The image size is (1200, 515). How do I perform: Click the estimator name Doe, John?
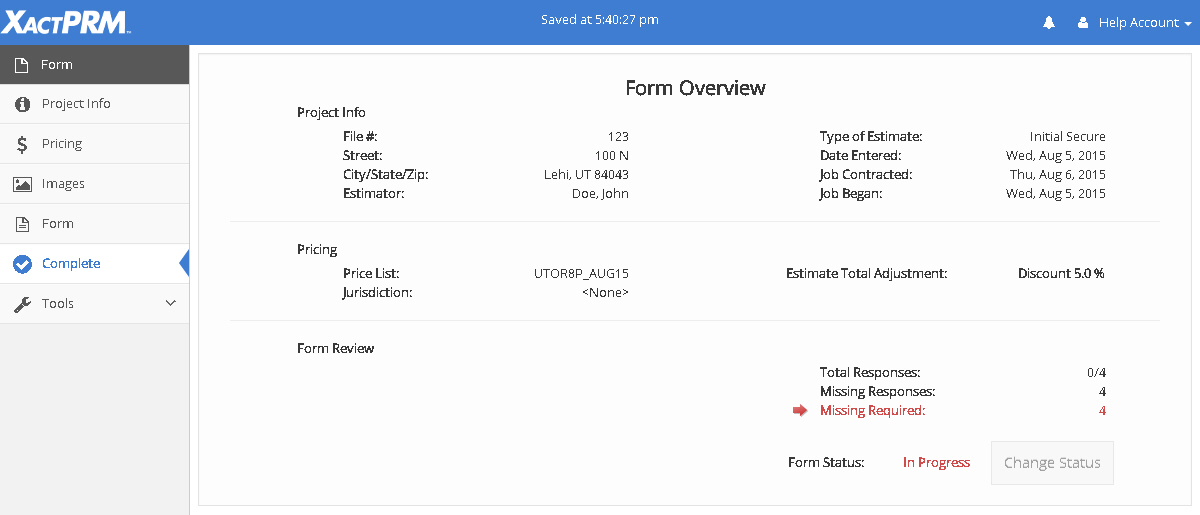click(x=600, y=194)
